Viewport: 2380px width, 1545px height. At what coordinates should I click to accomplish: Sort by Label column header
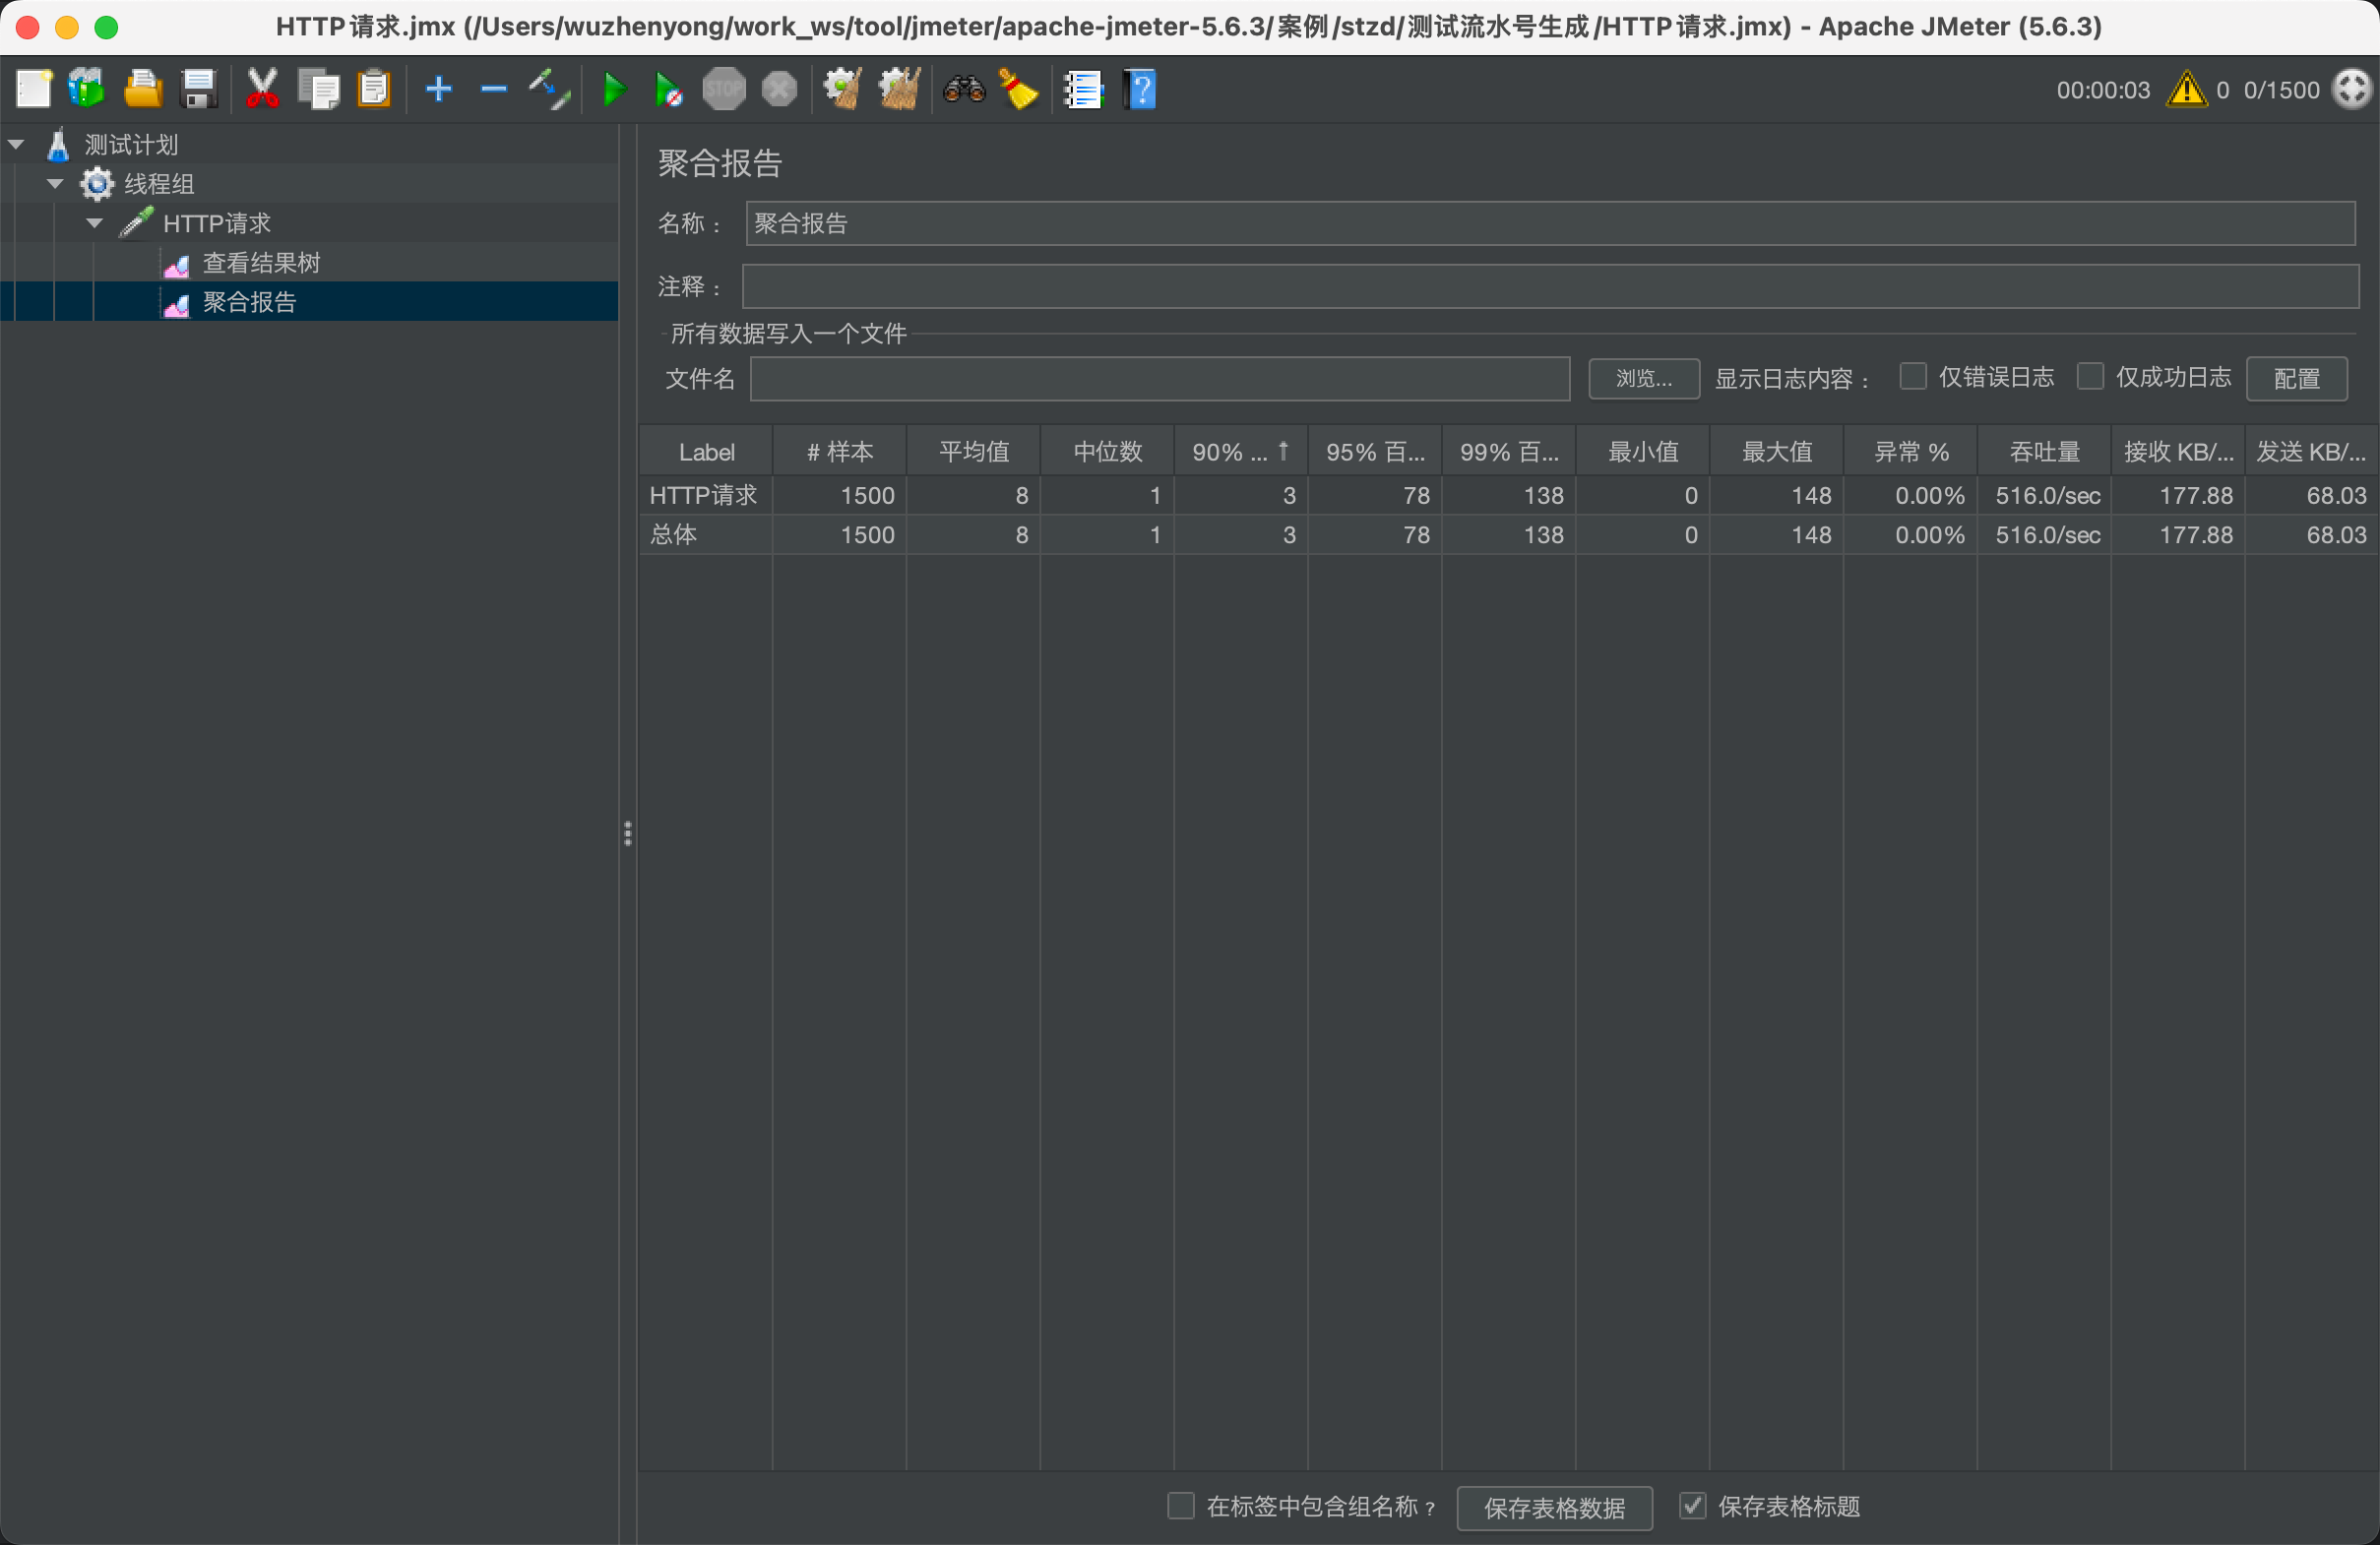pyautogui.click(x=706, y=452)
